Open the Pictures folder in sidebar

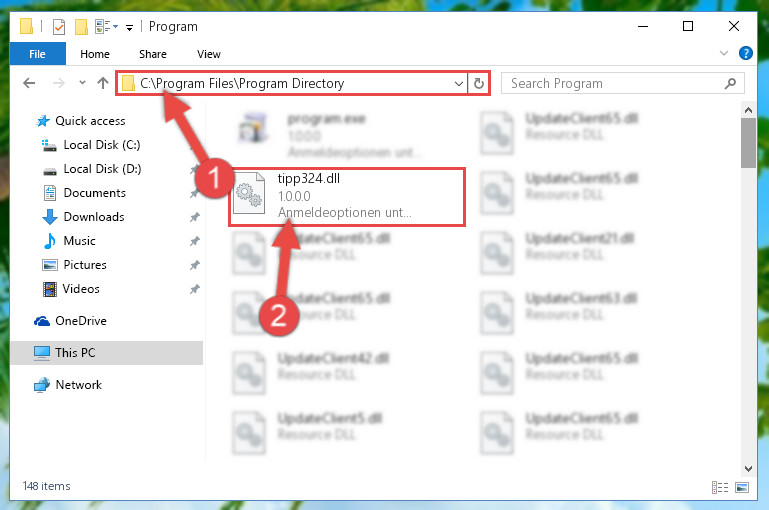click(75, 265)
